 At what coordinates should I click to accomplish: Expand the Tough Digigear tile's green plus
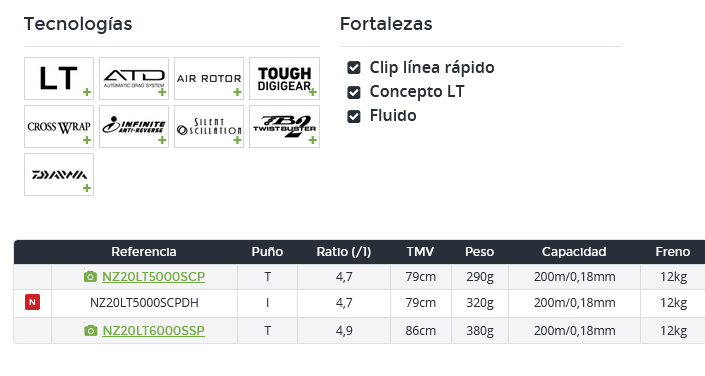pyautogui.click(x=313, y=92)
